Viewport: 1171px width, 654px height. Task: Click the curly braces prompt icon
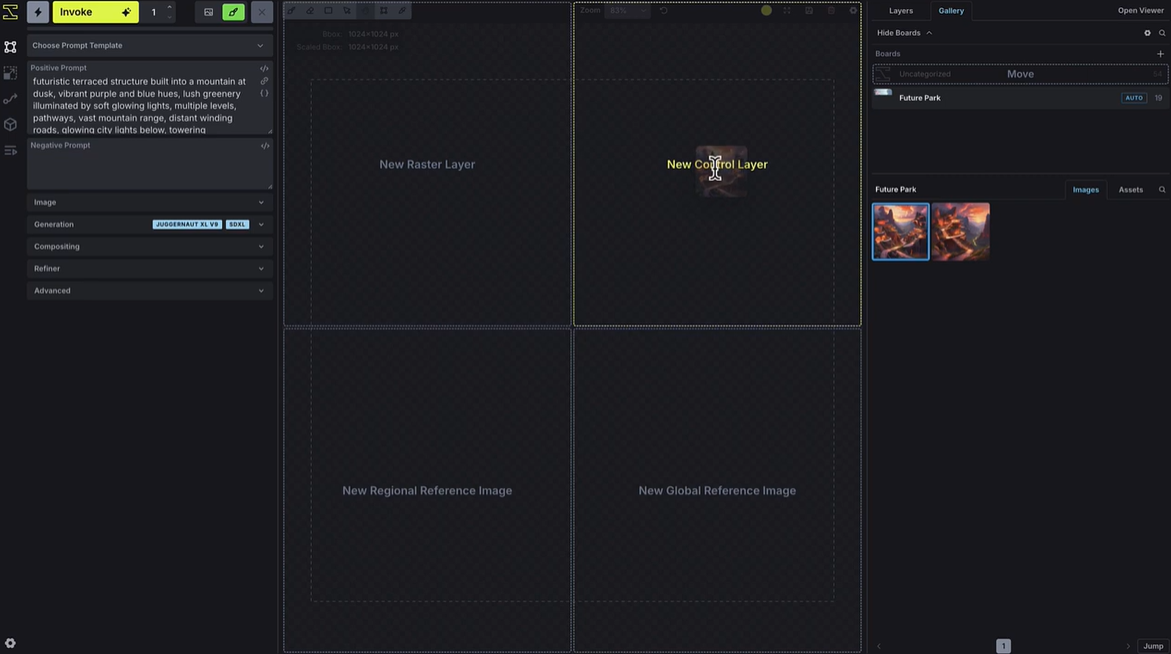[x=264, y=93]
